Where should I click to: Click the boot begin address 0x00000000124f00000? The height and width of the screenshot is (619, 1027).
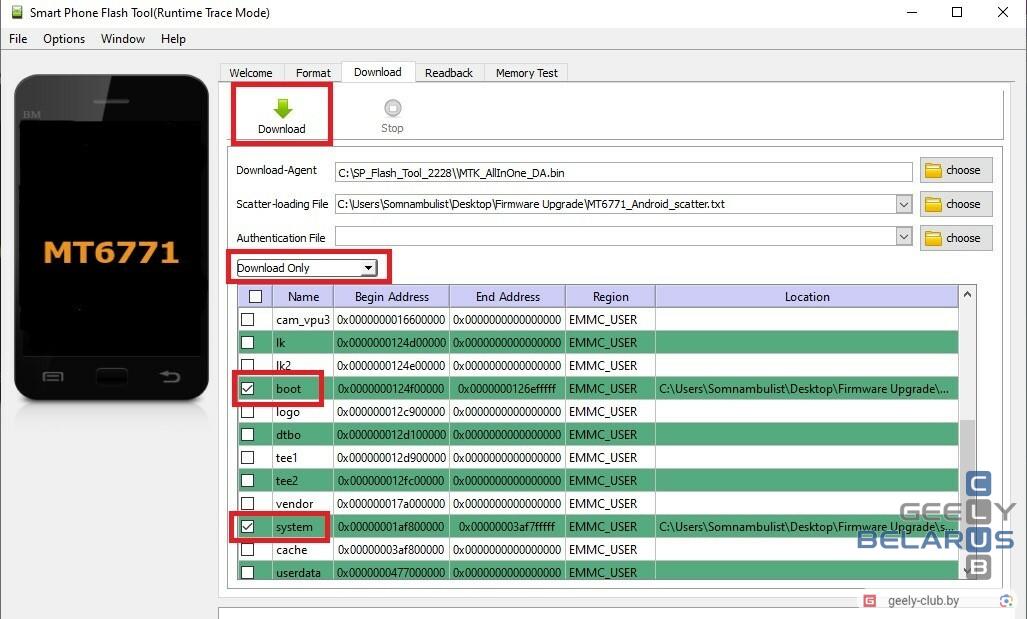(391, 388)
